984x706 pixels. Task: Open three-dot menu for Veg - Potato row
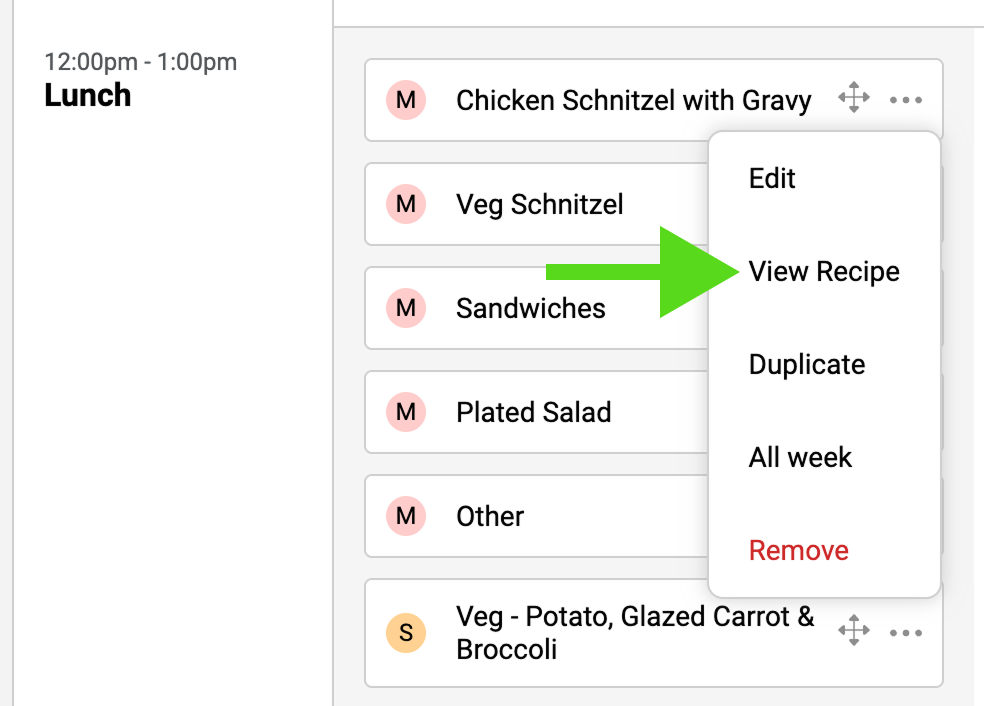pyautogui.click(x=905, y=633)
